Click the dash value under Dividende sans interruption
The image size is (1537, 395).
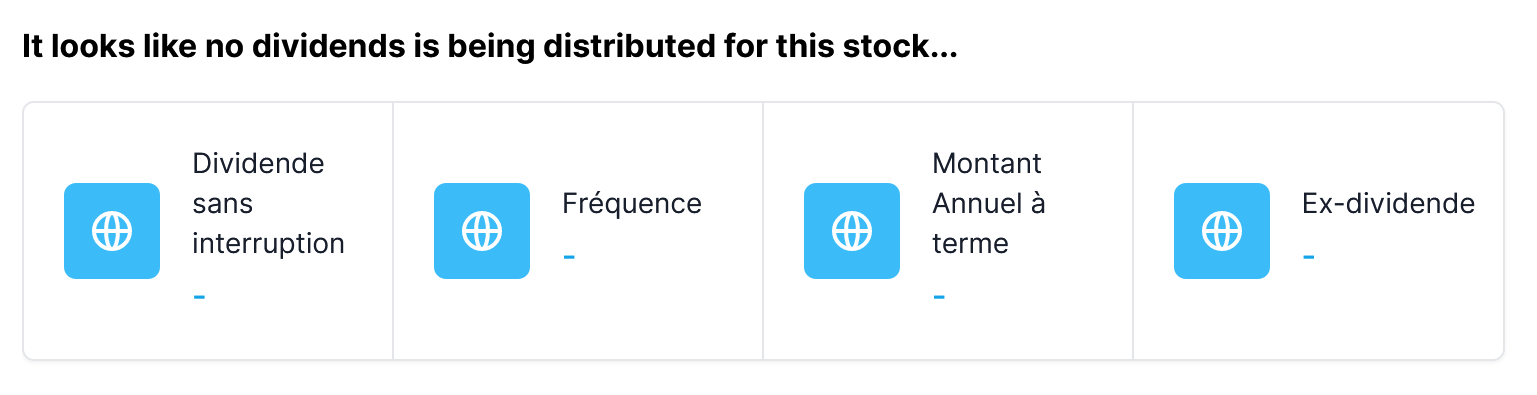click(x=199, y=297)
